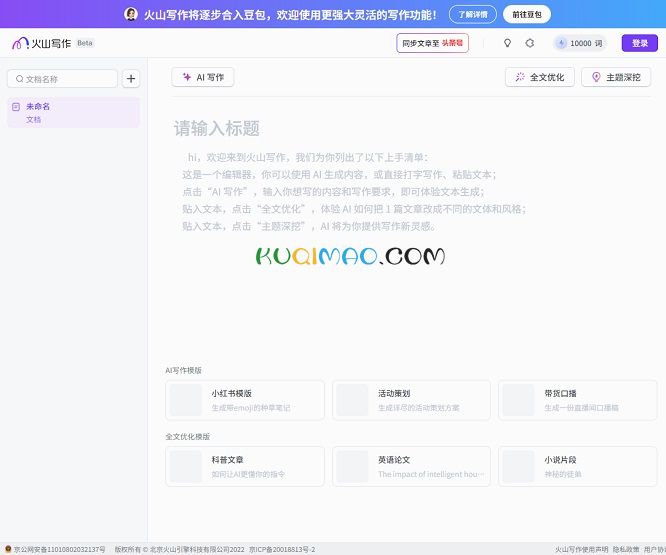Choose the 小说片段 template card

pyautogui.click(x=578, y=466)
